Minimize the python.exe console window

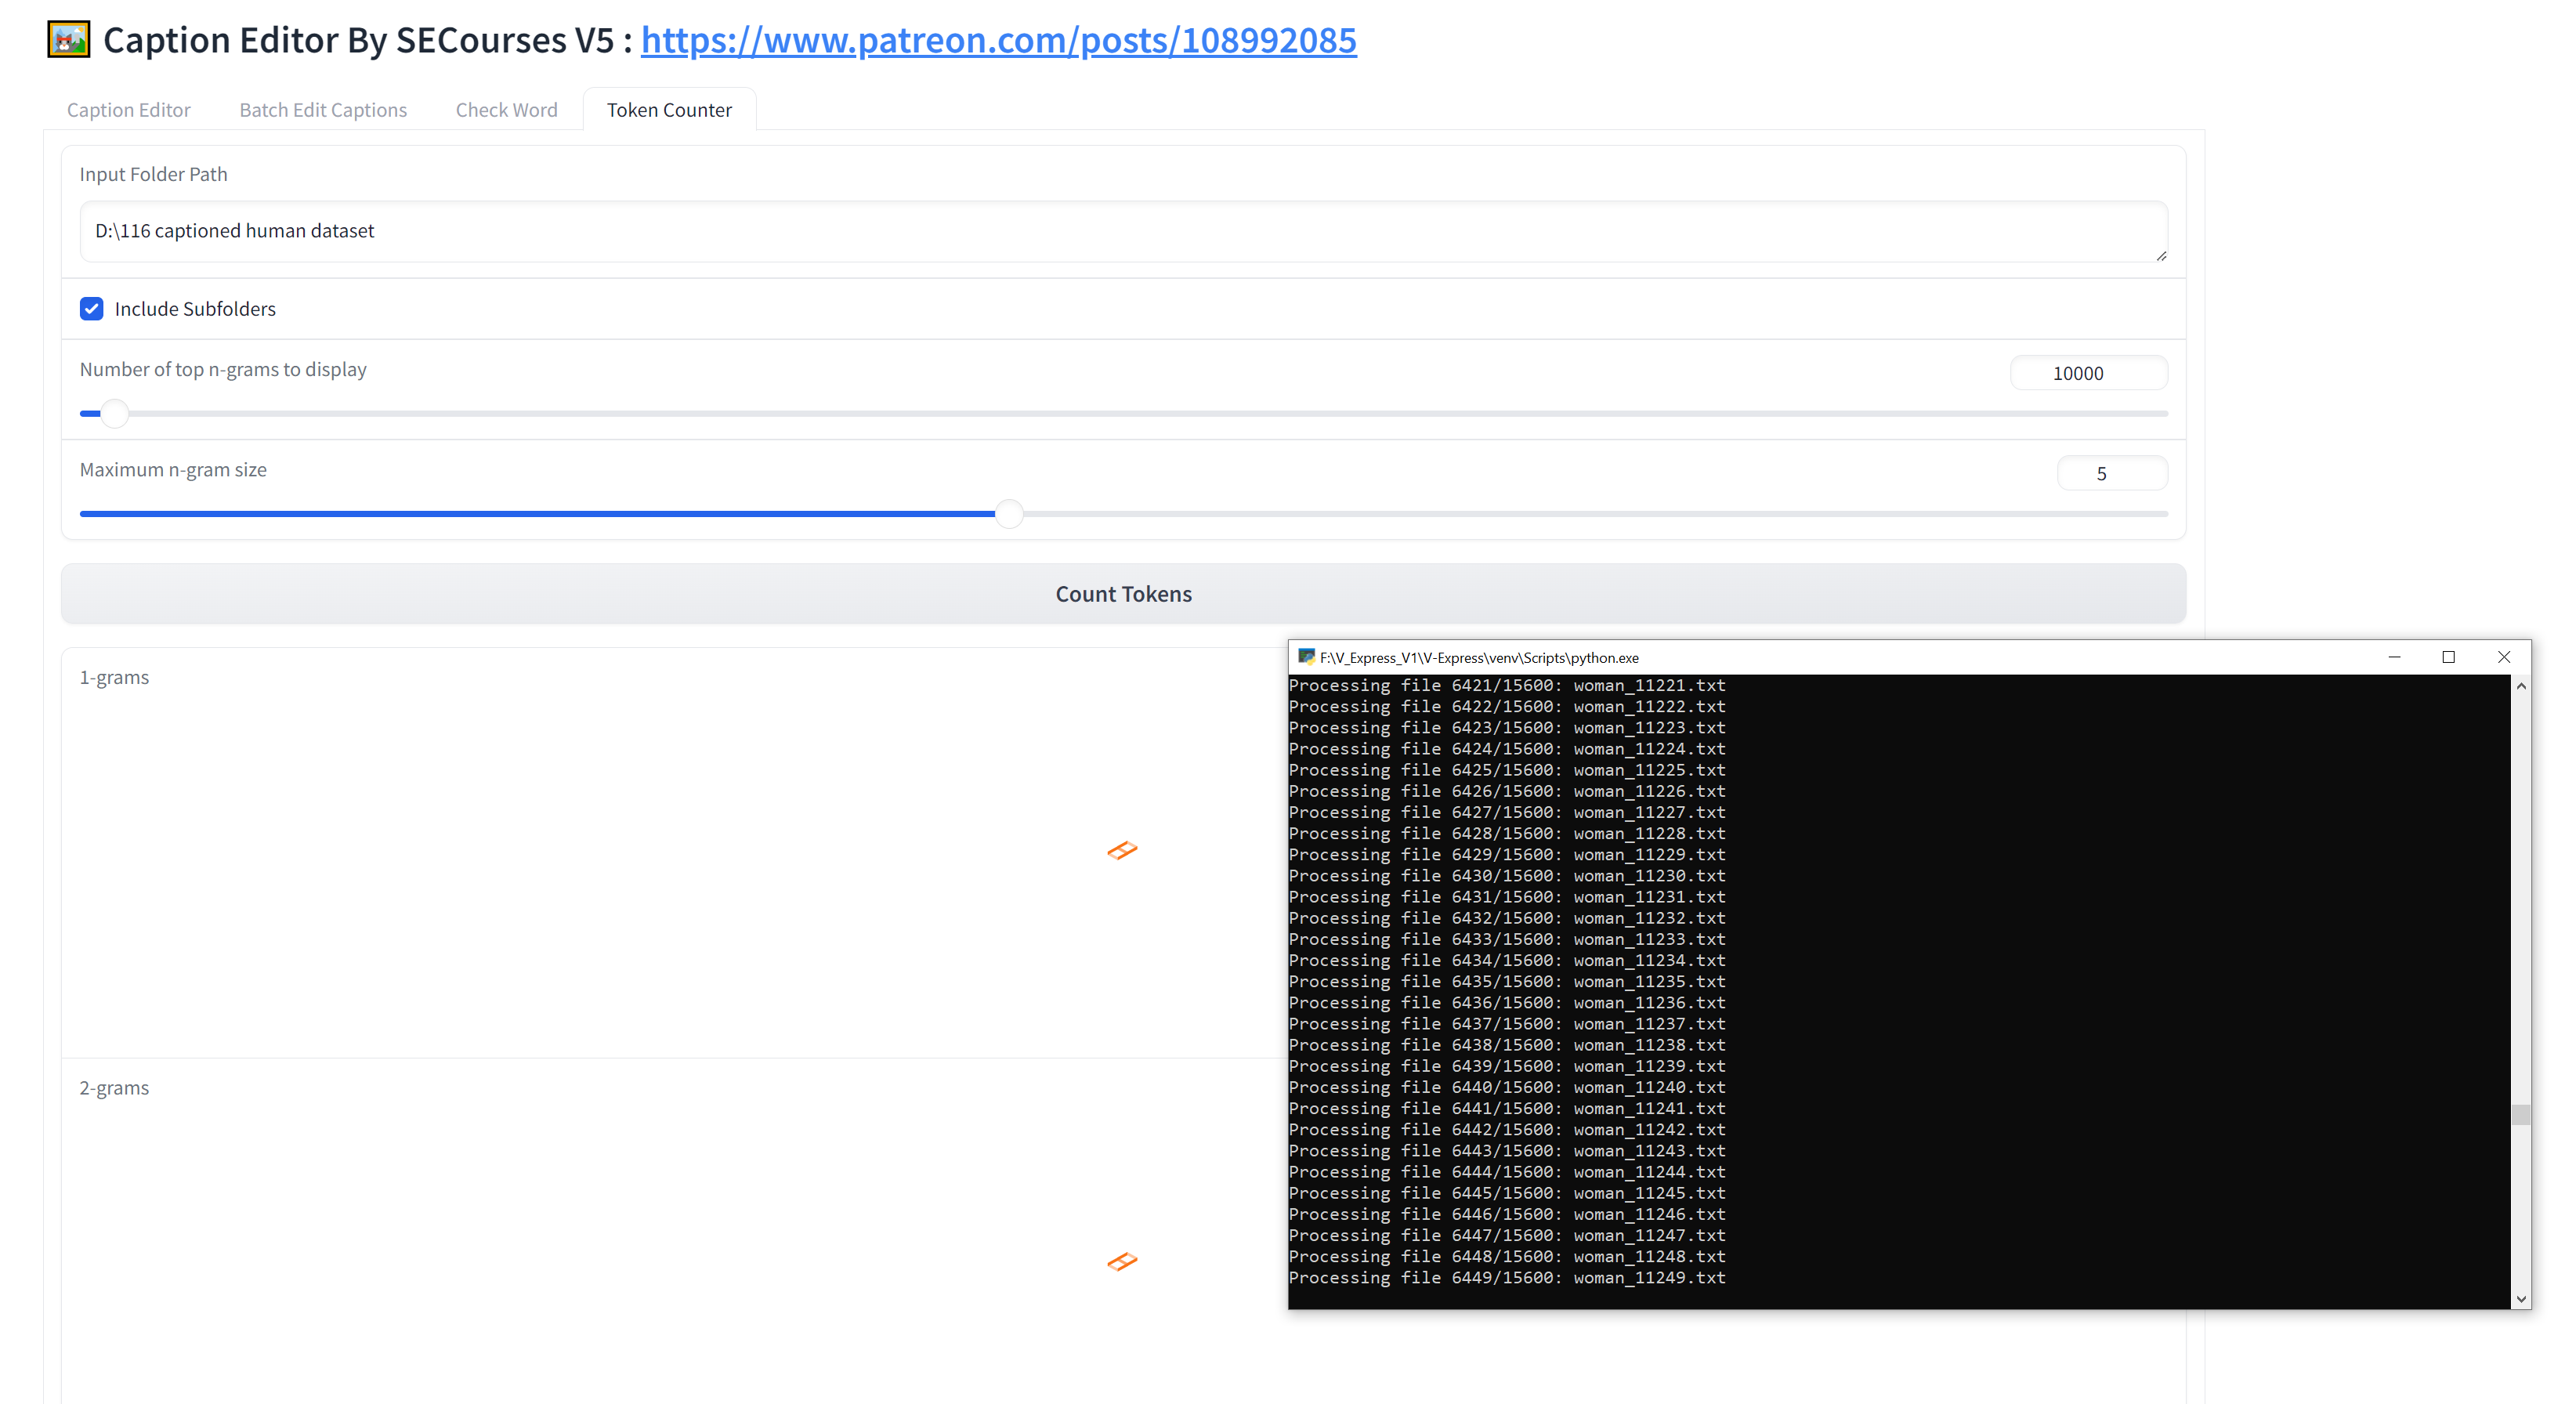click(x=2394, y=657)
